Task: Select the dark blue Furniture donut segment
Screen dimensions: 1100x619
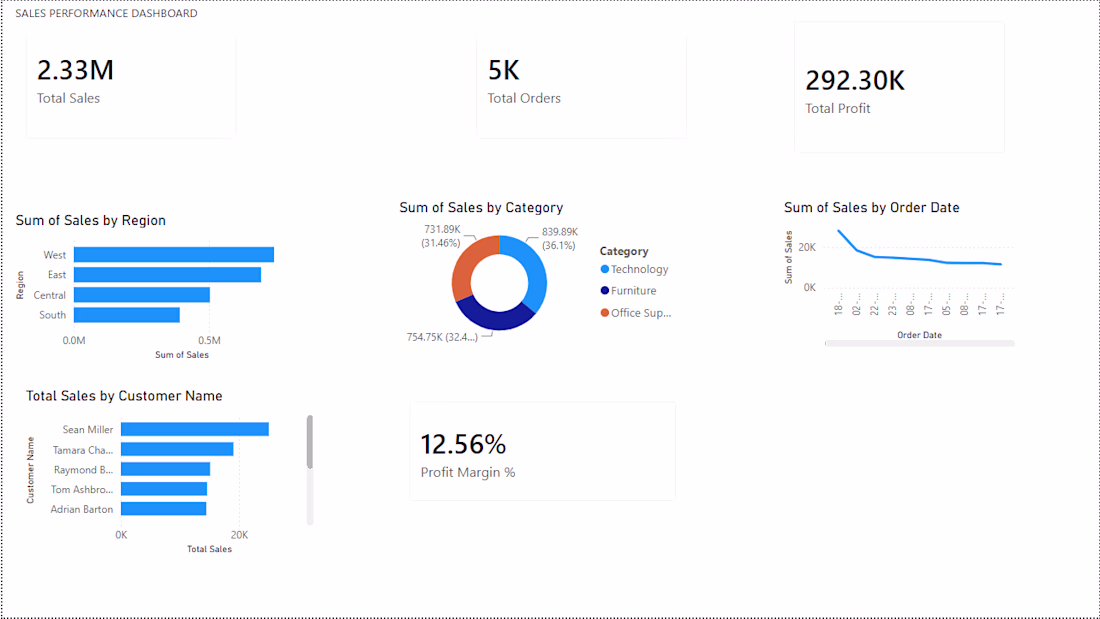Action: click(495, 319)
